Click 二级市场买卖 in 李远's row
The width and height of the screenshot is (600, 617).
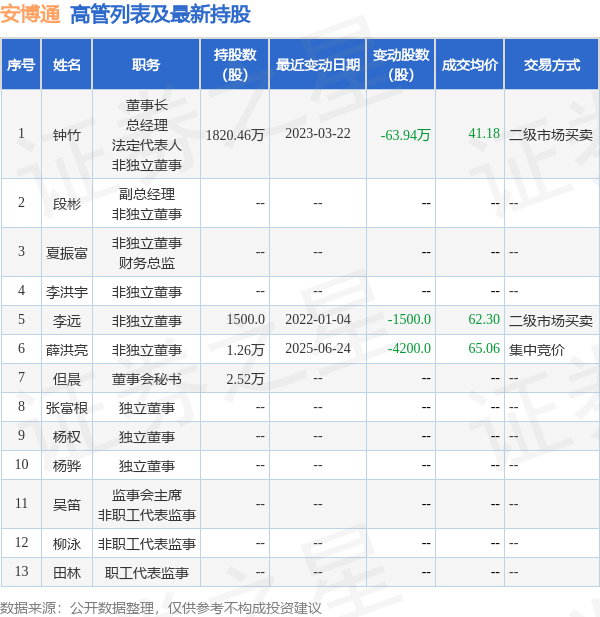coord(550,321)
